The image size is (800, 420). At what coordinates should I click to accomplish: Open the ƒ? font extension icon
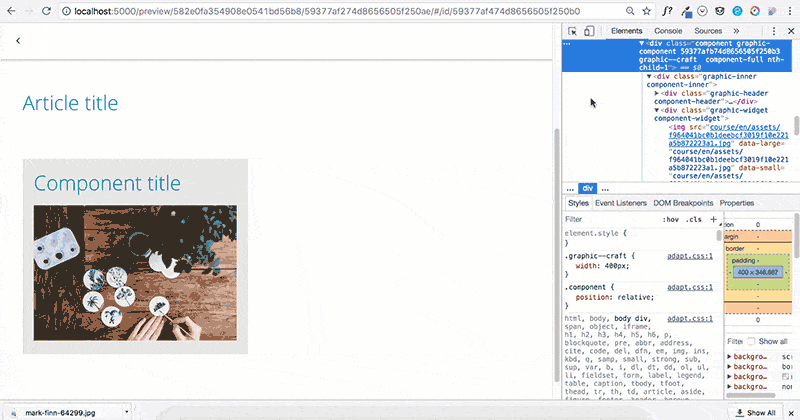(x=667, y=11)
